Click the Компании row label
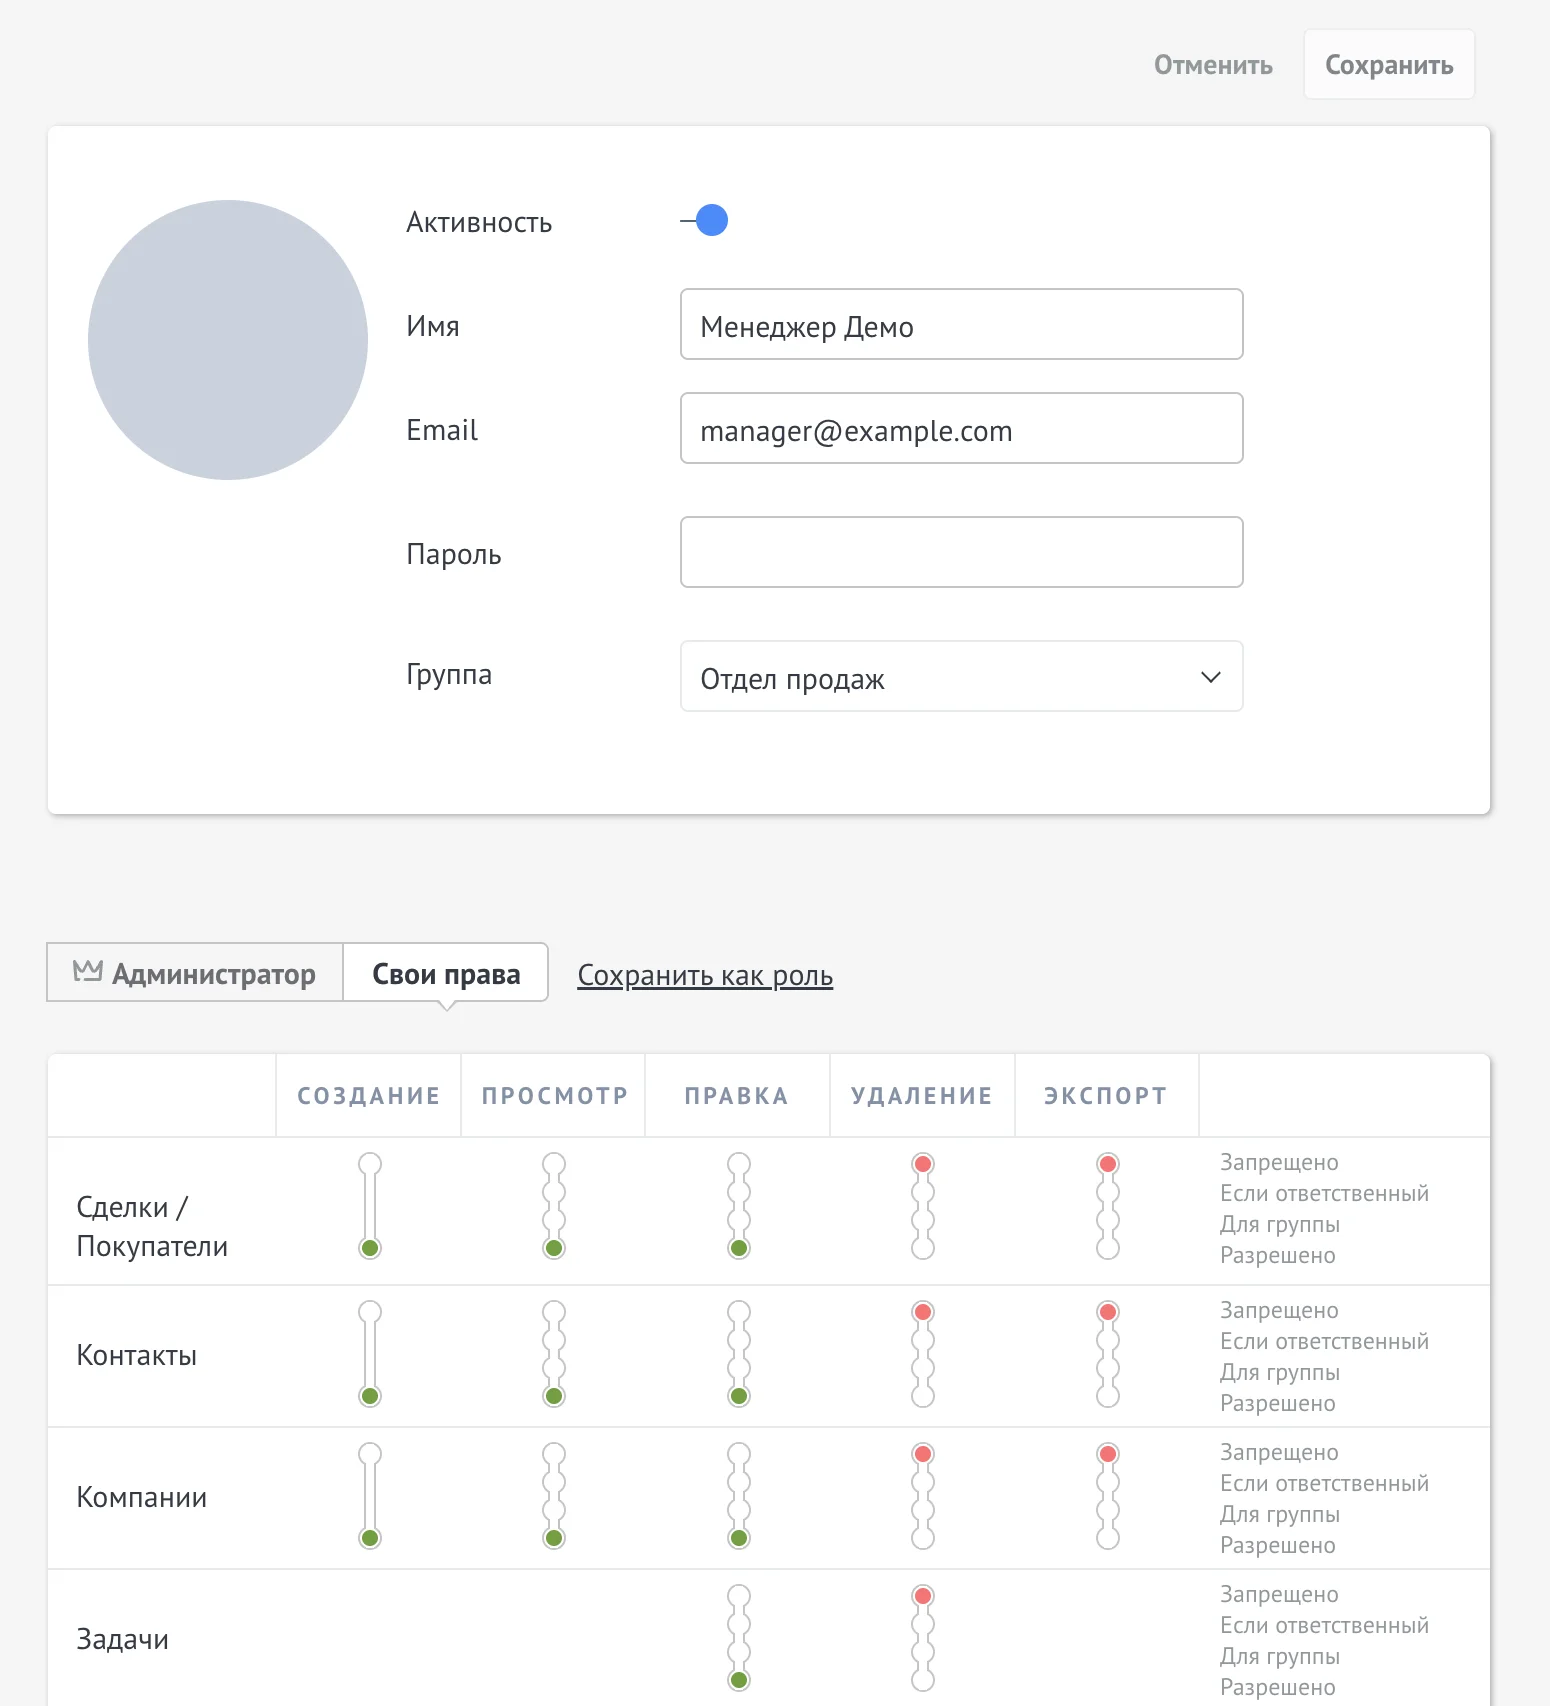The width and height of the screenshot is (1550, 1706). tap(142, 1498)
